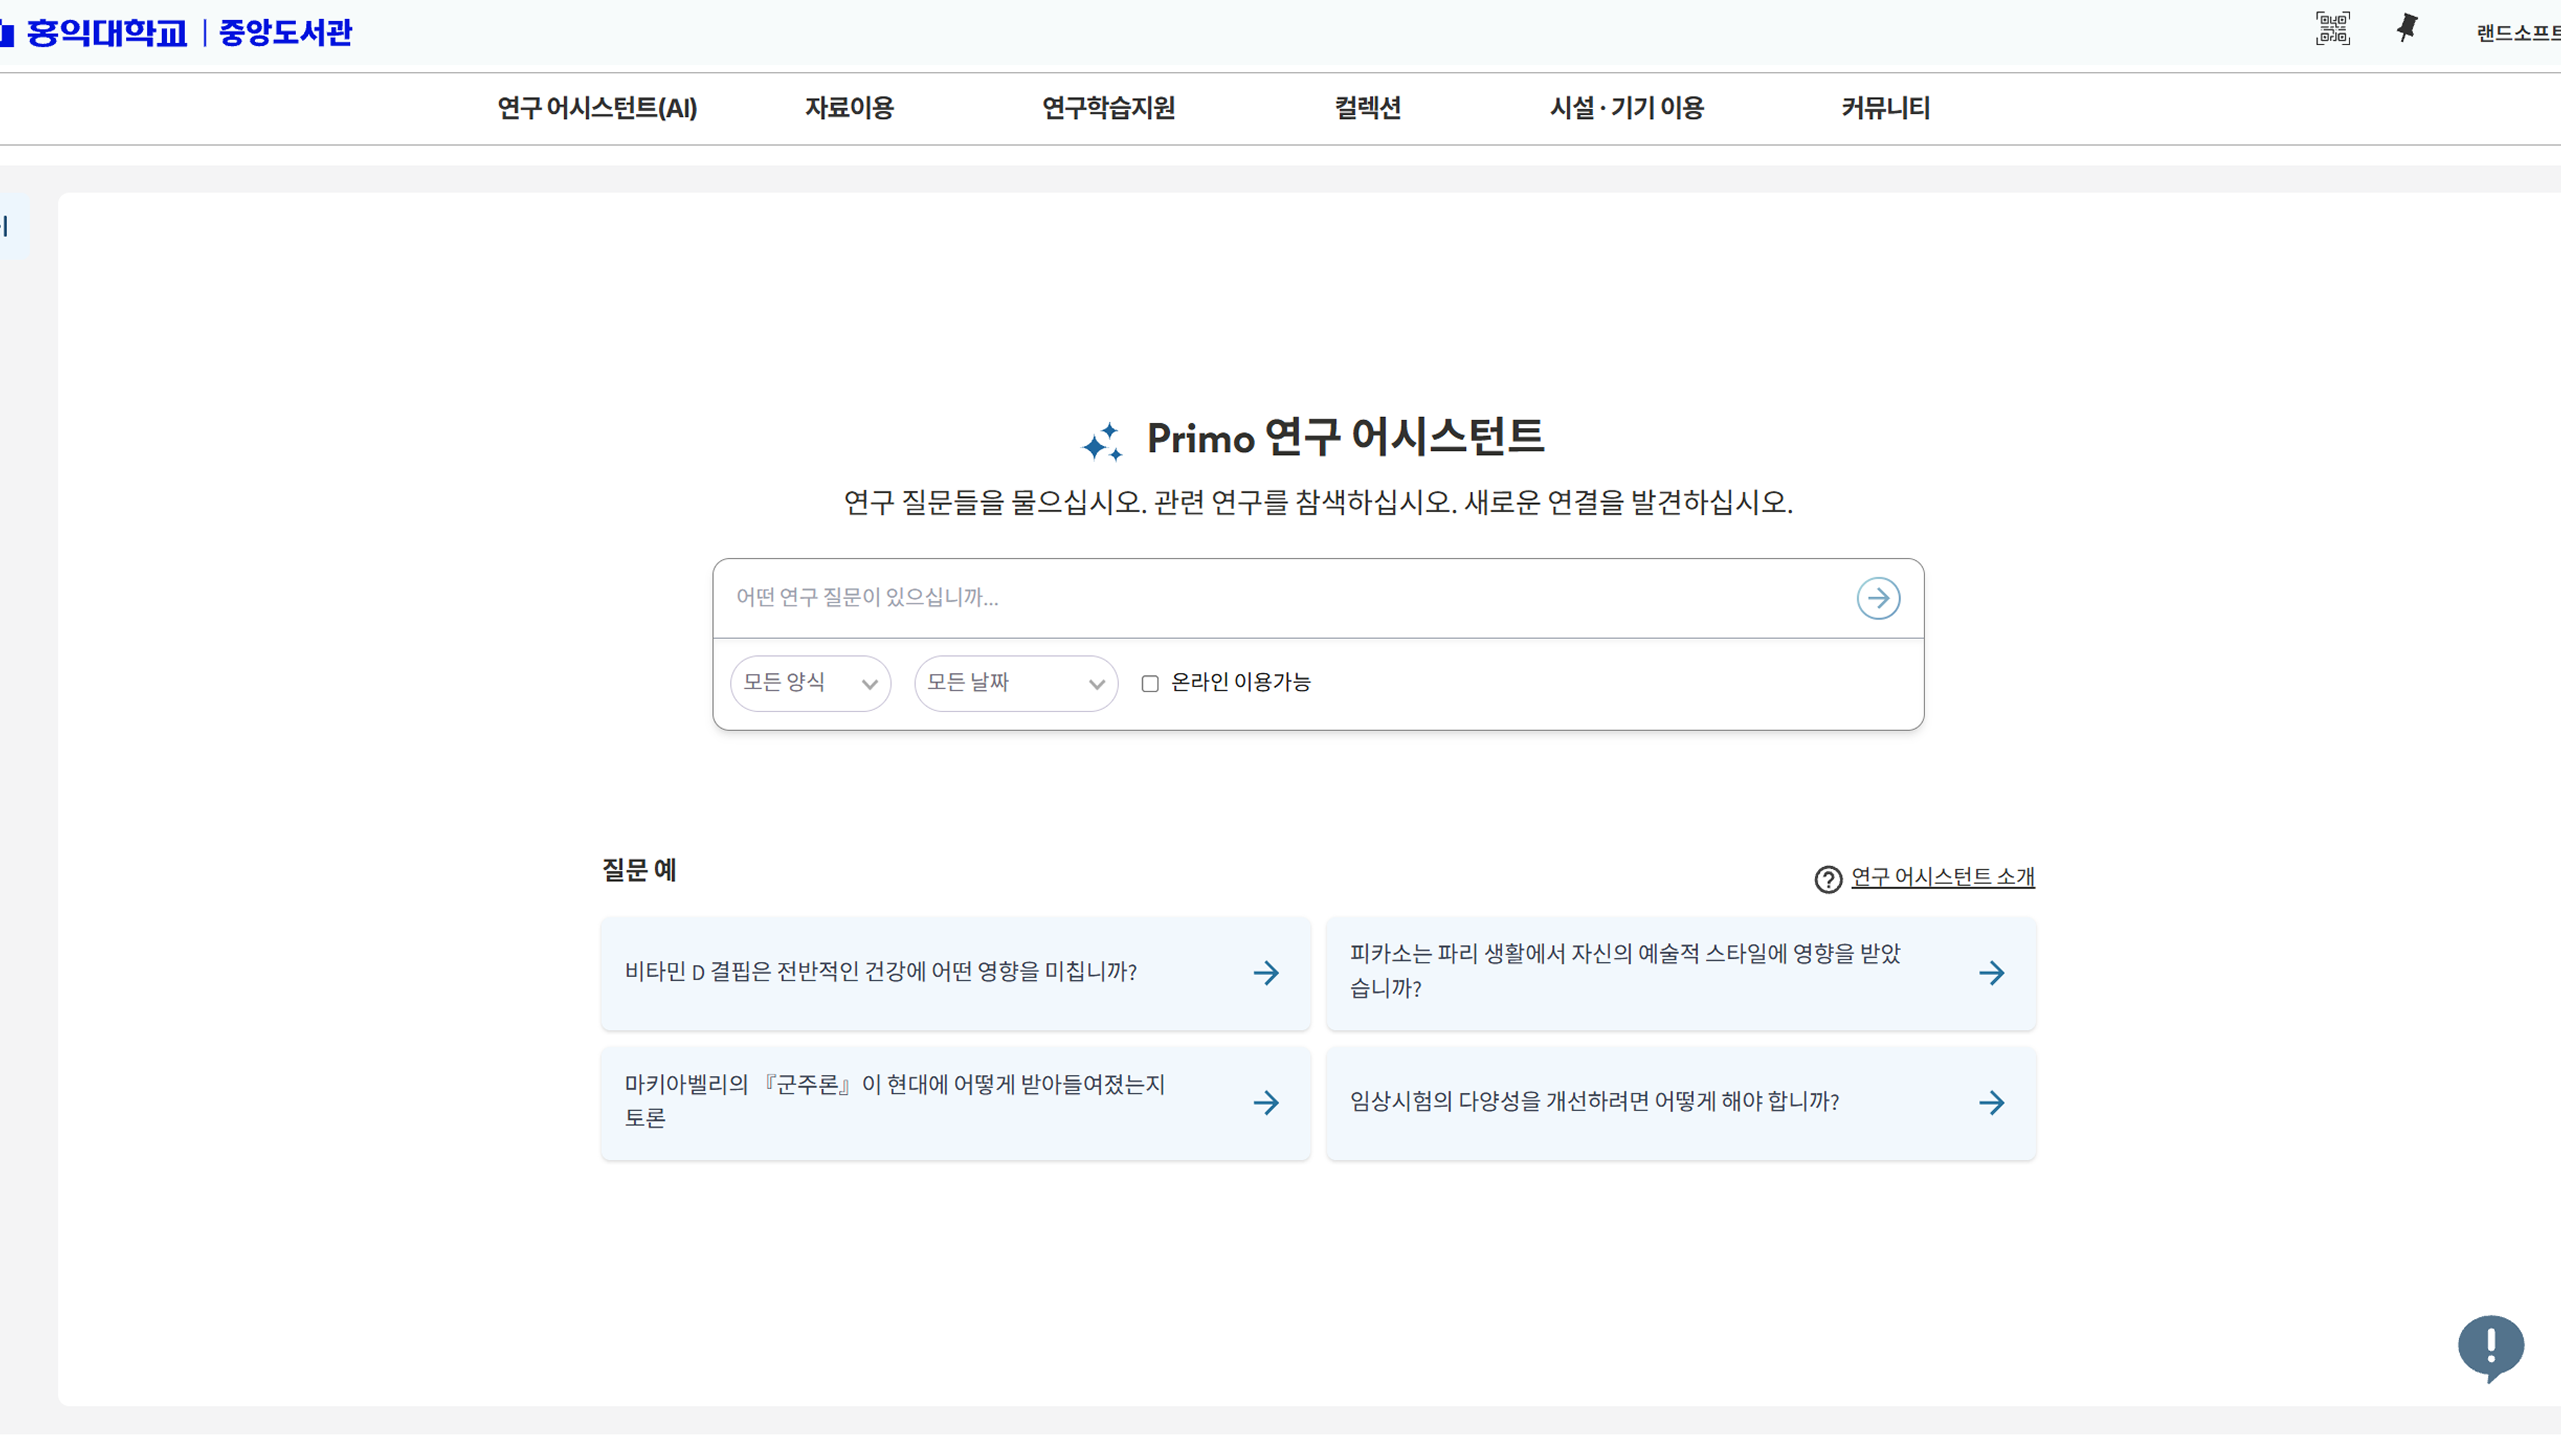Click arrow on 임상시험 question card
The height and width of the screenshot is (1448, 2561).
(x=1991, y=1102)
